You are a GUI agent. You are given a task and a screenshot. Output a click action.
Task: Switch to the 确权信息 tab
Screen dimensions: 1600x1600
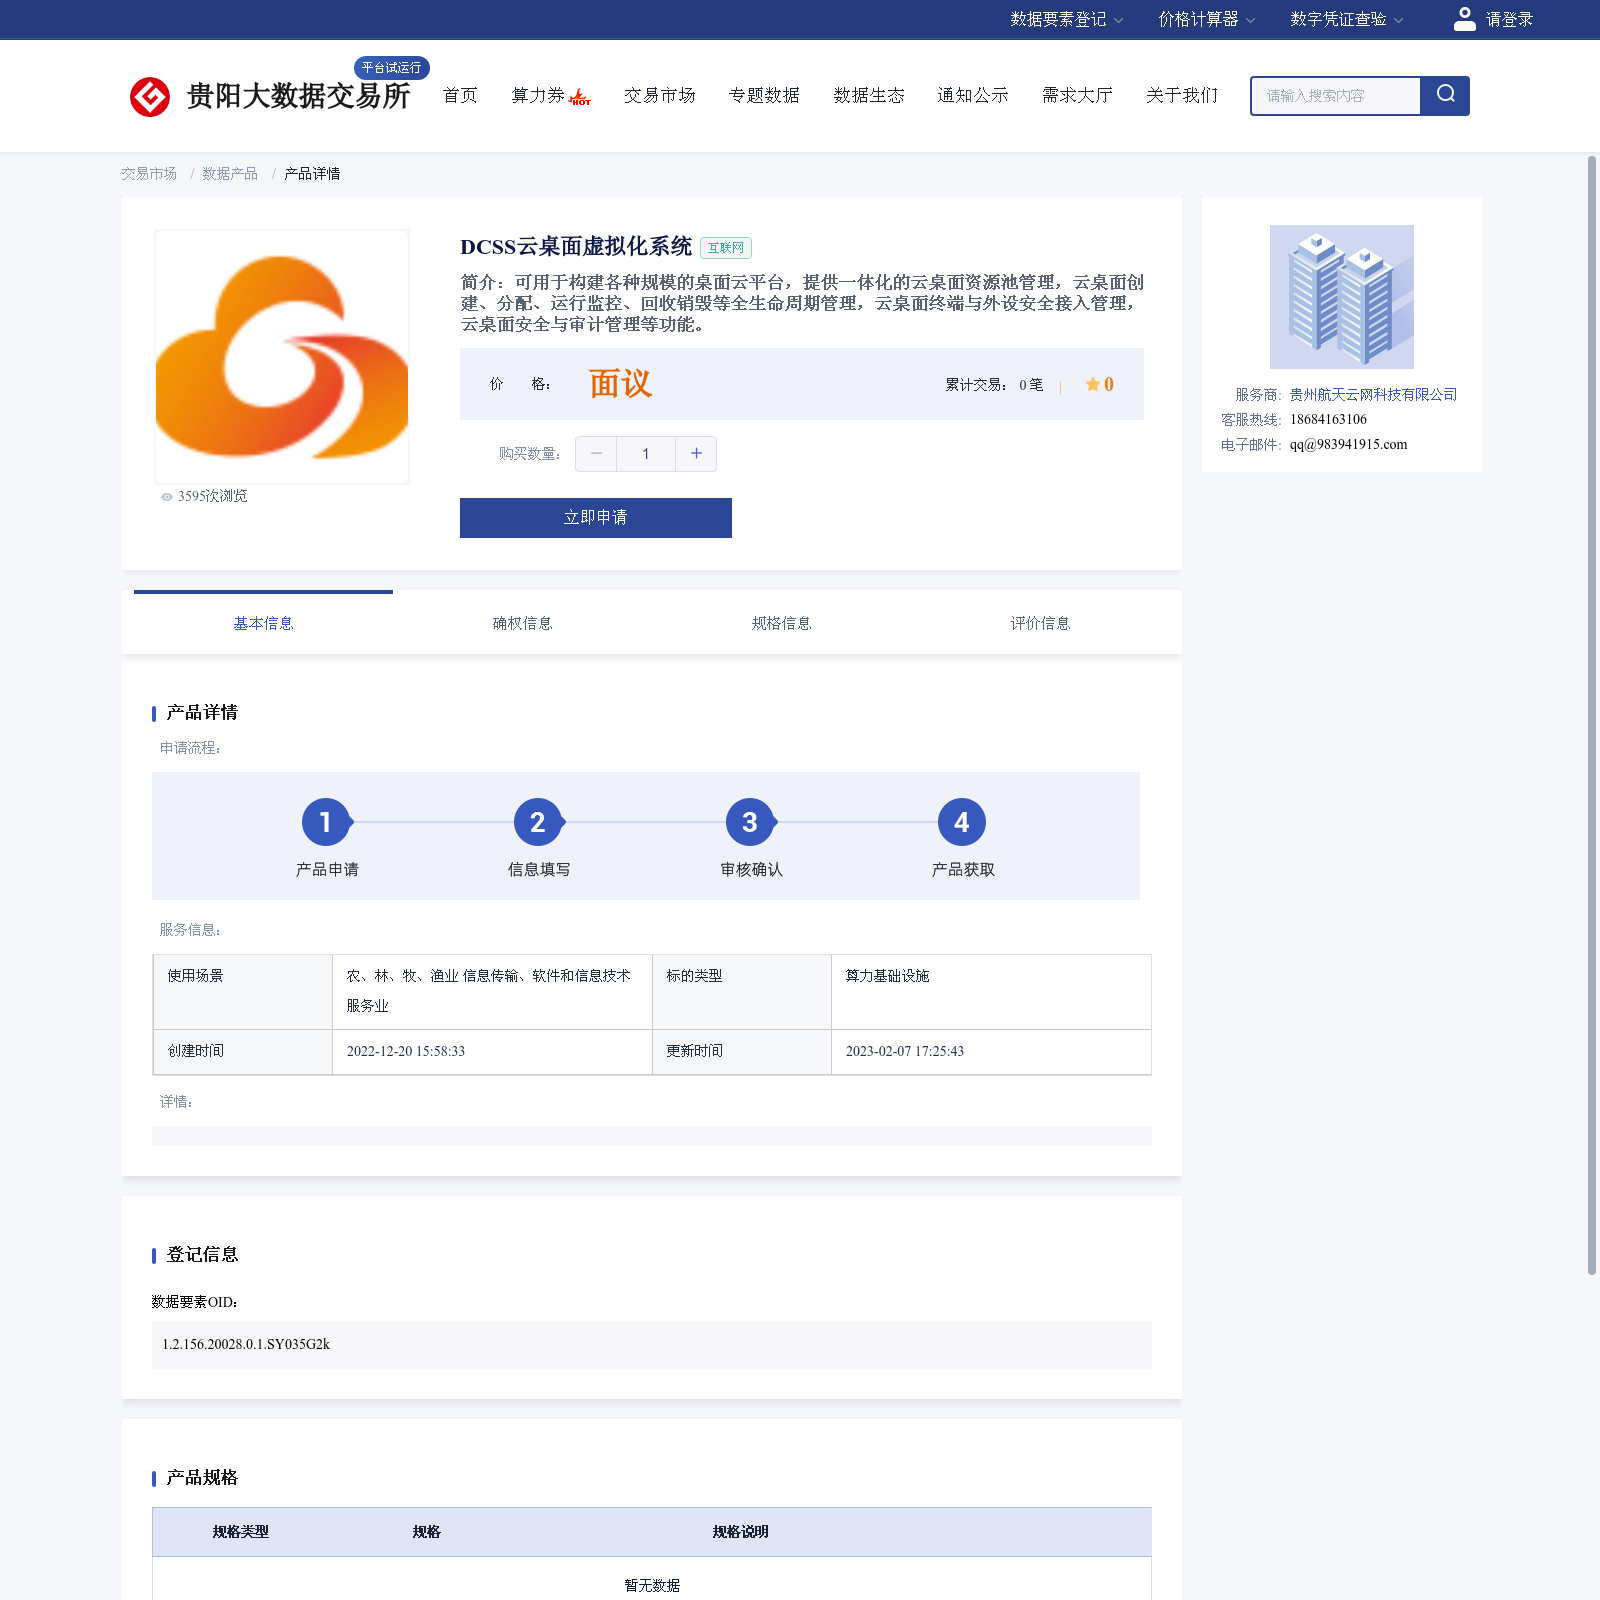tap(522, 623)
